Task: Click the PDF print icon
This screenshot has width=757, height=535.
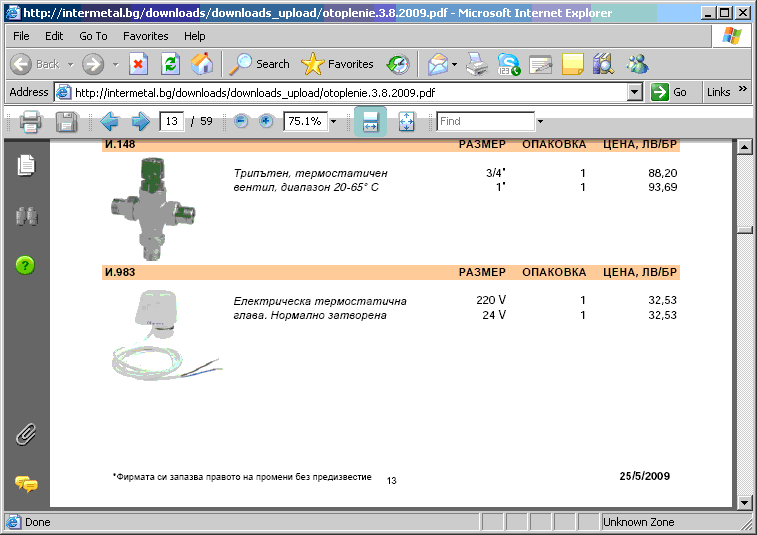Action: (30, 121)
